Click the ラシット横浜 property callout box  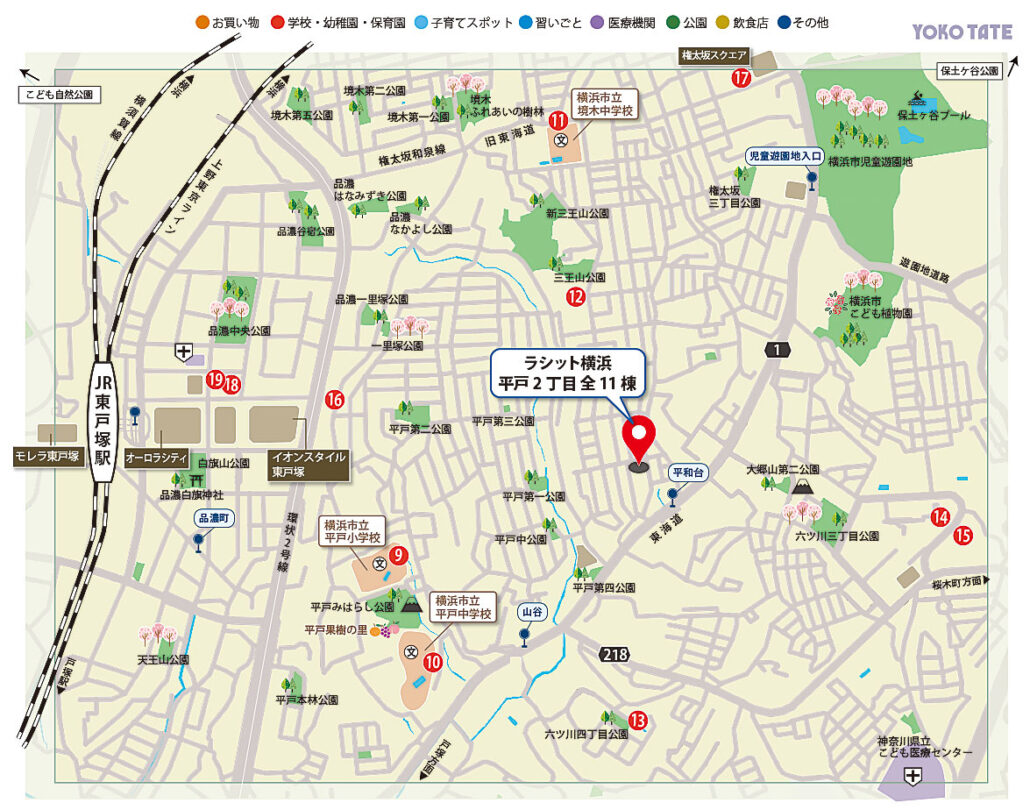(570, 372)
